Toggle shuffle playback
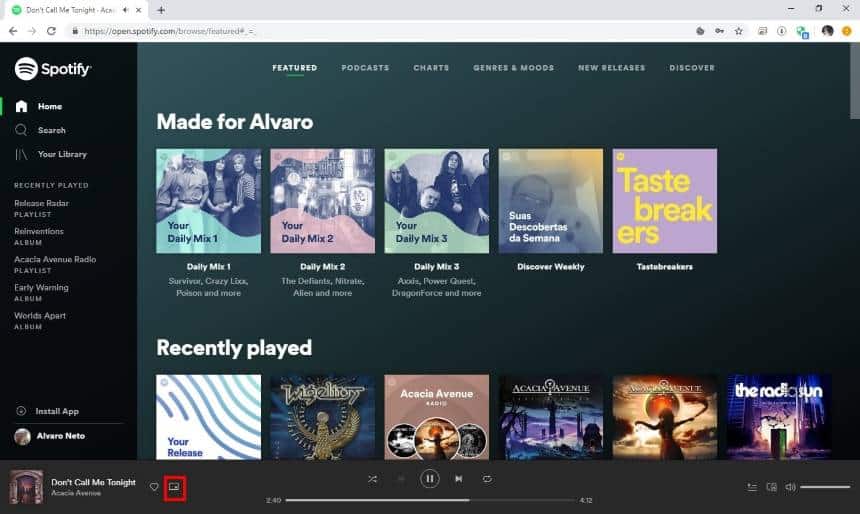Screen dimensions: 860x514 coord(372,479)
